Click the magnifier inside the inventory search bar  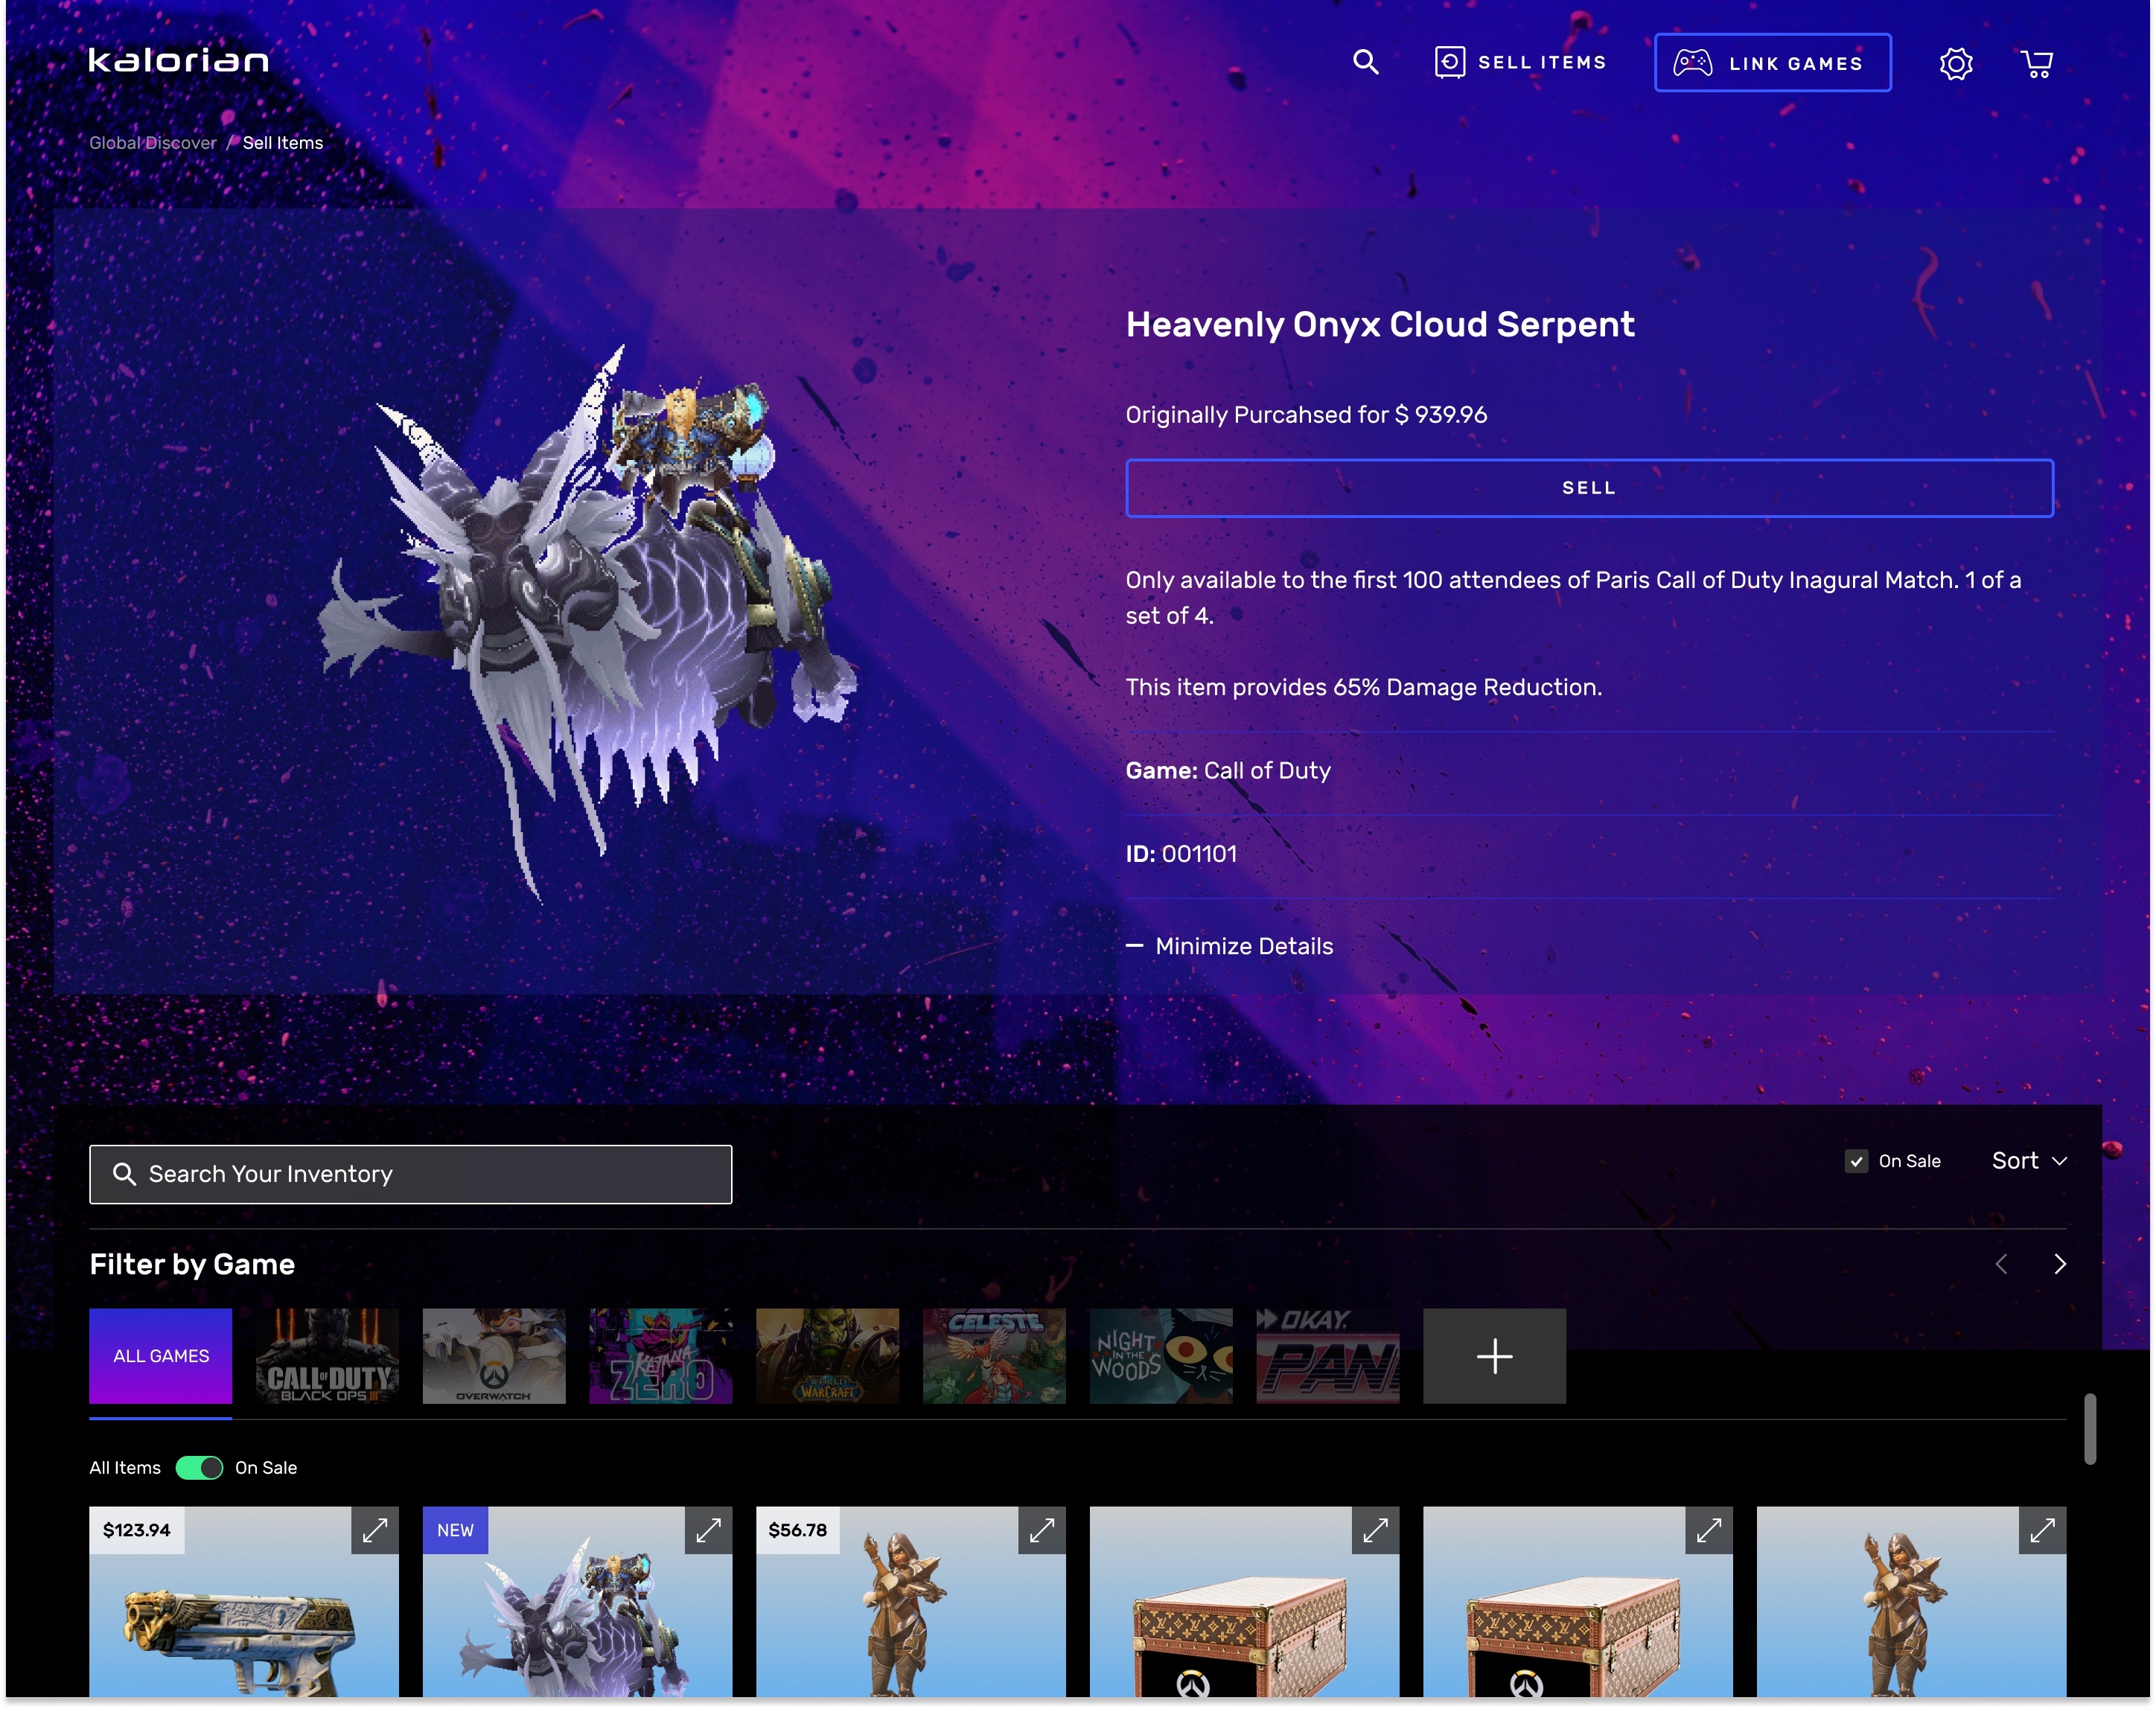tap(125, 1173)
